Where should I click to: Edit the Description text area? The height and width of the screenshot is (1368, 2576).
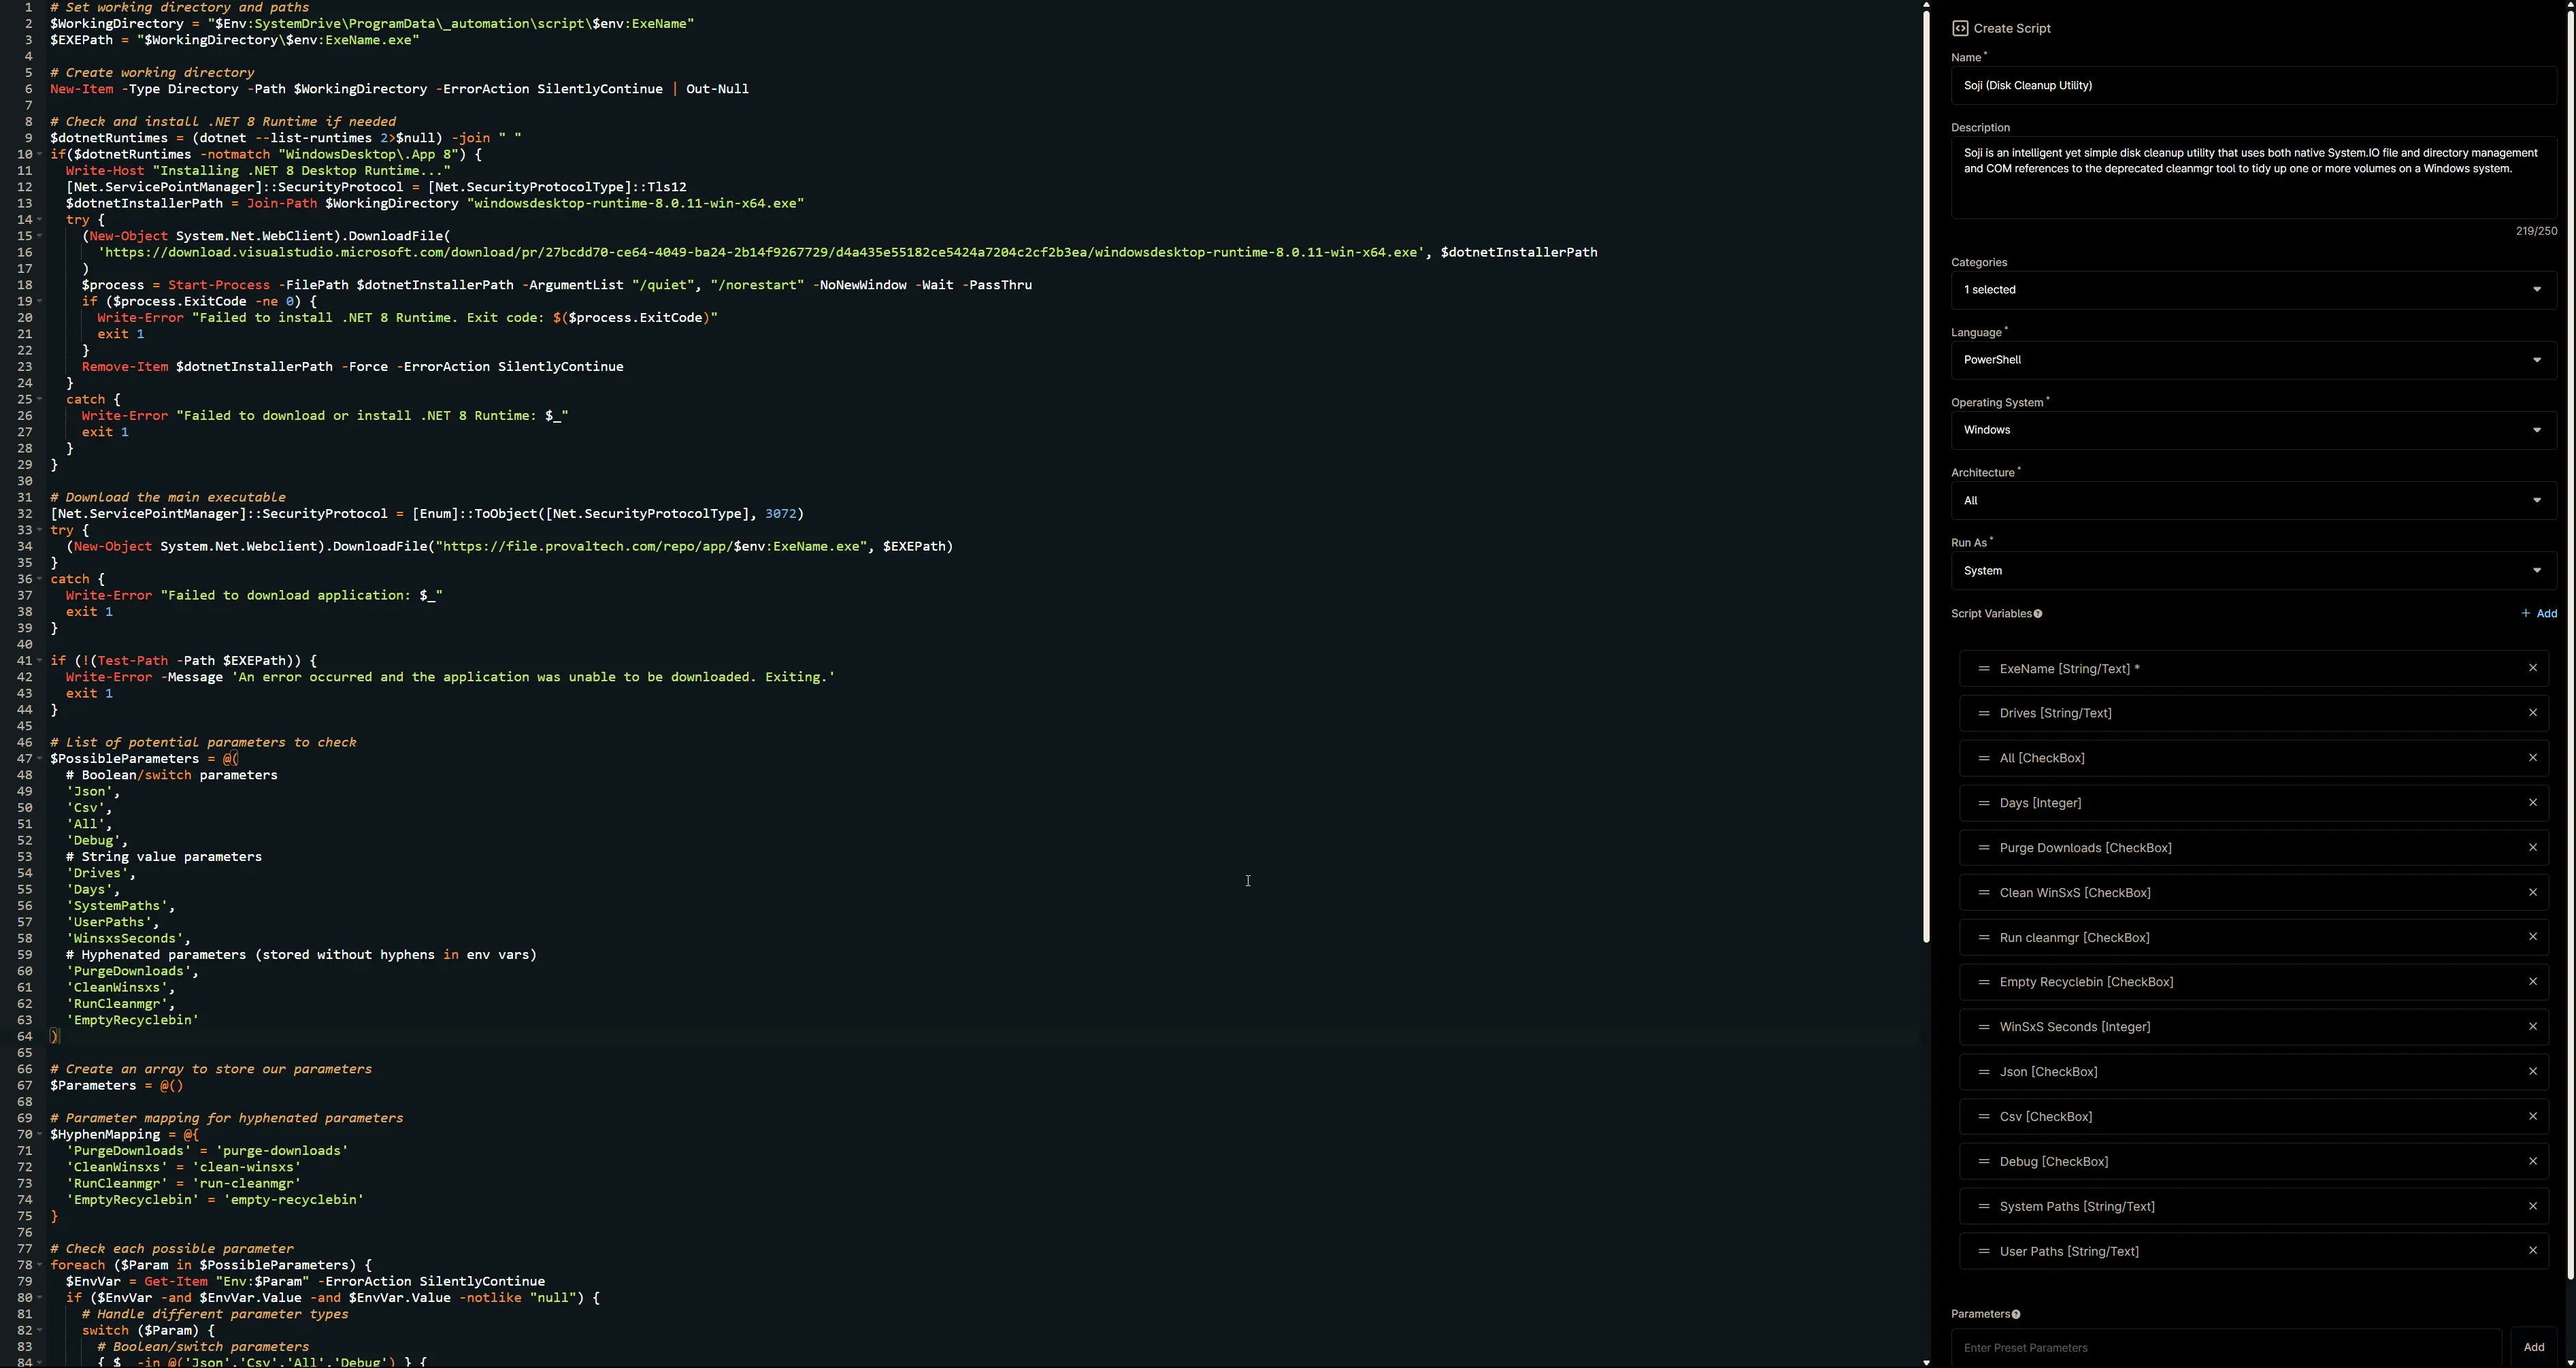2253,178
